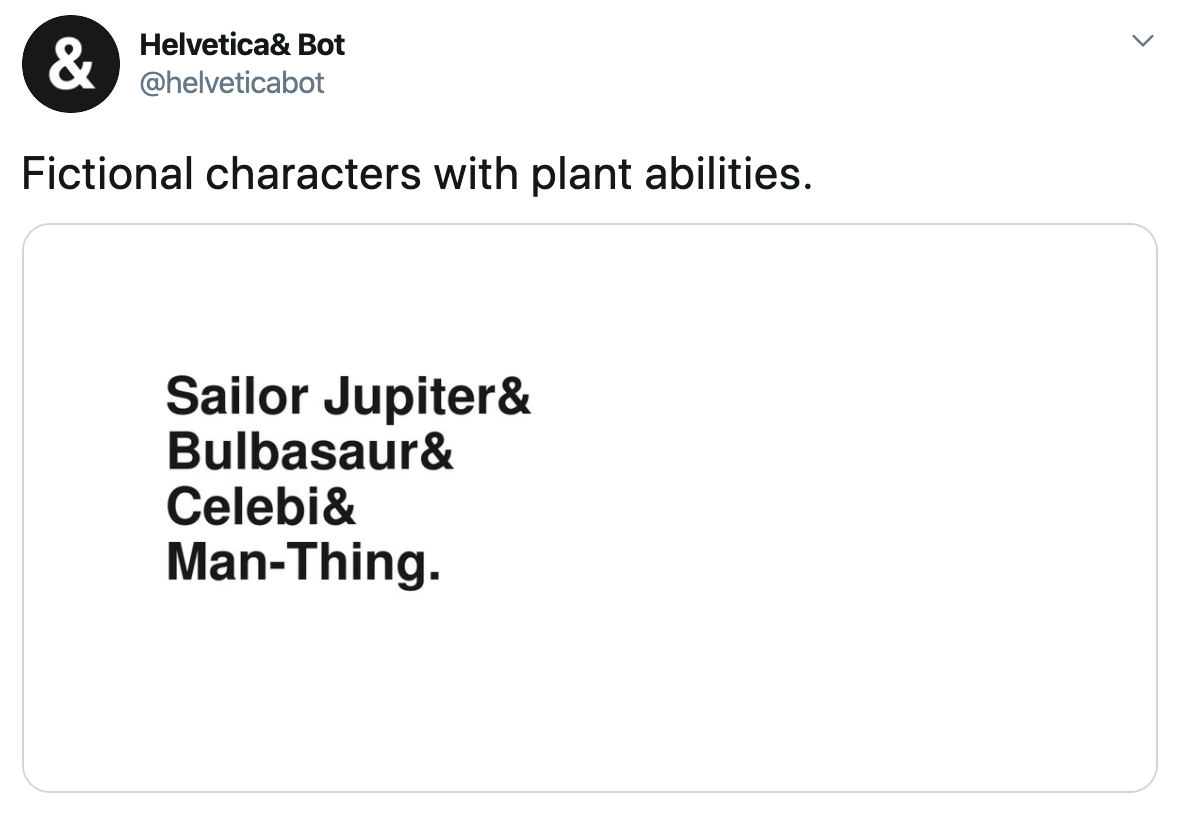1182x821 pixels.
Task: Click the "Celebi&" line in the image
Action: [261, 507]
